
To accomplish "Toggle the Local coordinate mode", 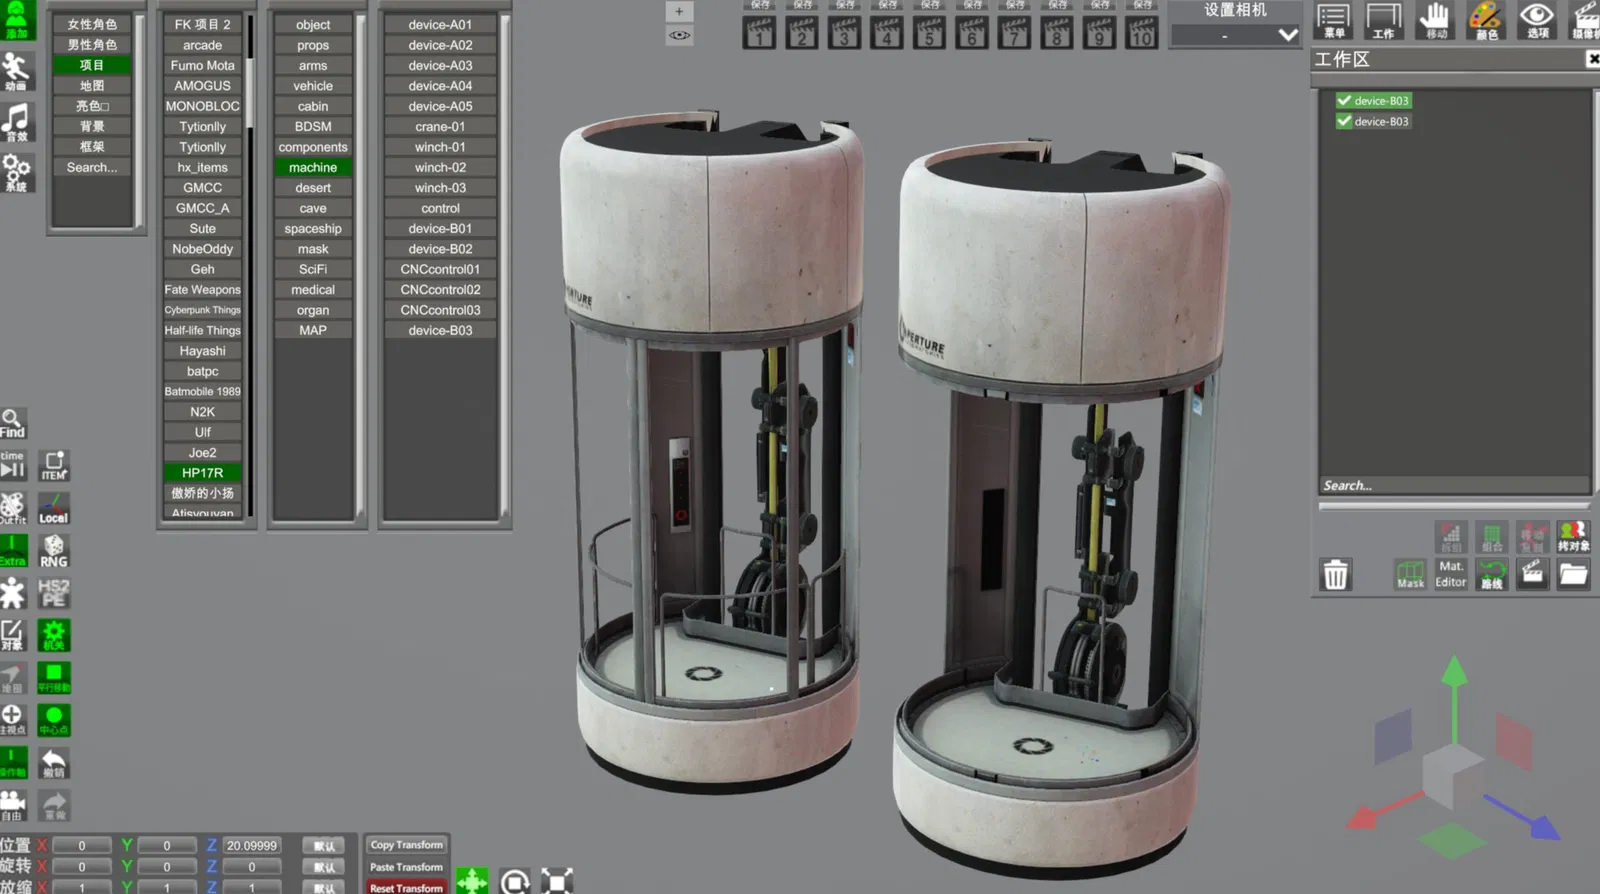I will [x=54, y=508].
